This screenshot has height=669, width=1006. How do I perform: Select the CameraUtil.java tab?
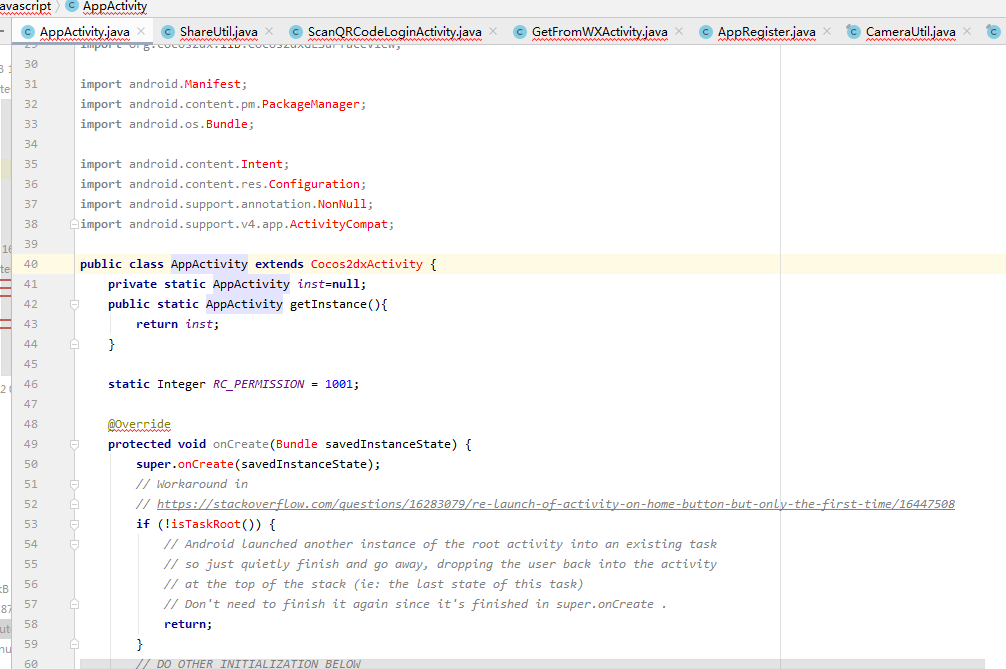[x=910, y=31]
